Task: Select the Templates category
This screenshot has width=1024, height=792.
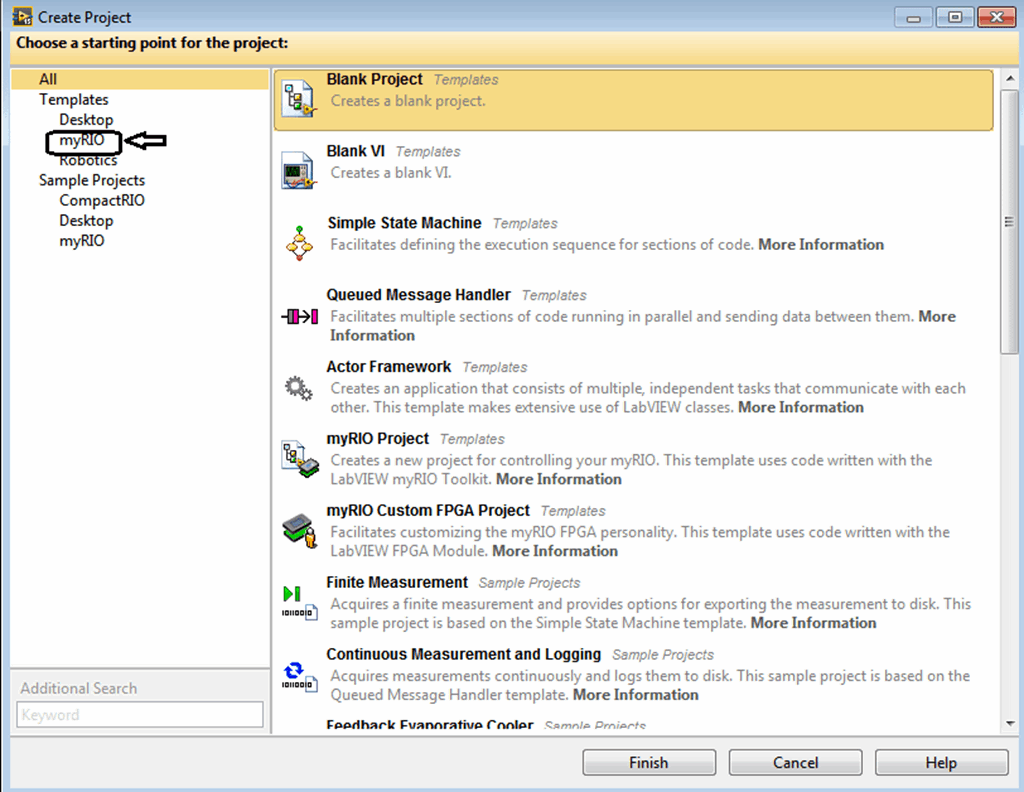Action: pos(74,99)
